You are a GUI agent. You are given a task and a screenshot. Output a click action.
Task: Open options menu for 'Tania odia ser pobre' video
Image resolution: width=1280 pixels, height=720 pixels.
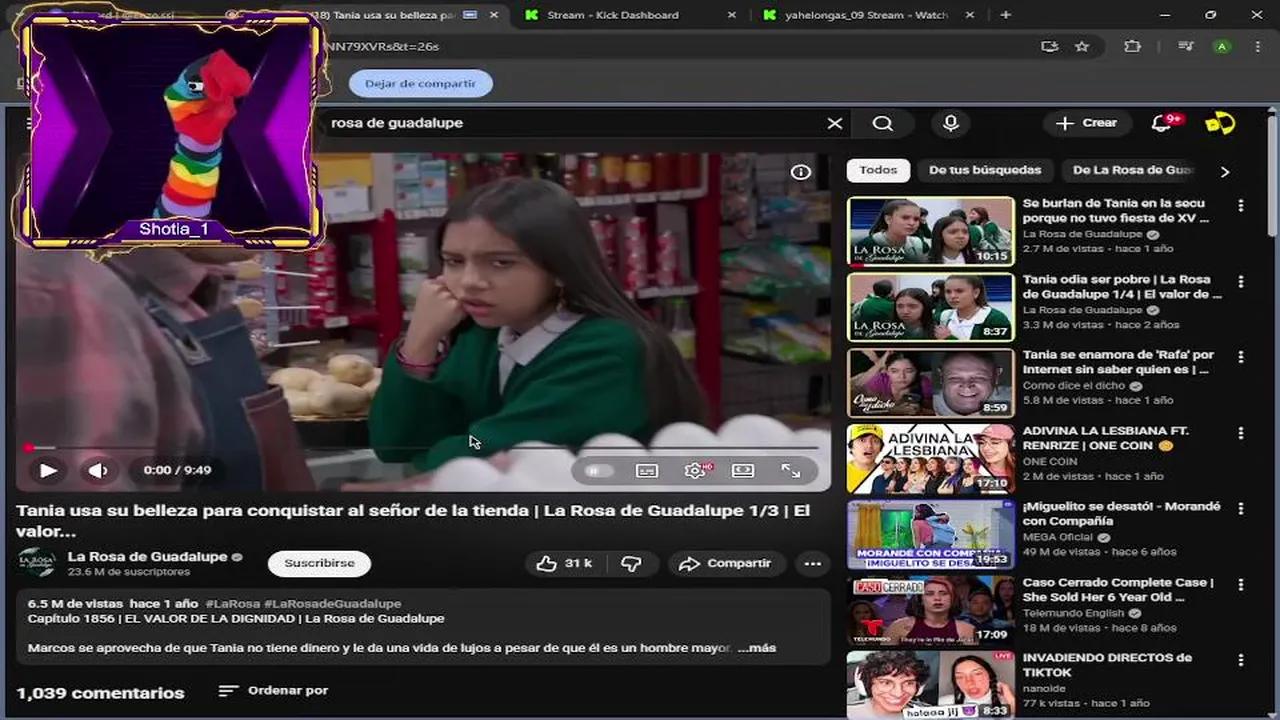1241,281
